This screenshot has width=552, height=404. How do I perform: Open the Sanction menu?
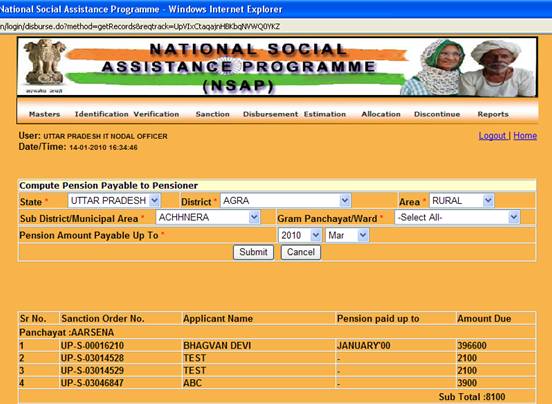(x=213, y=114)
